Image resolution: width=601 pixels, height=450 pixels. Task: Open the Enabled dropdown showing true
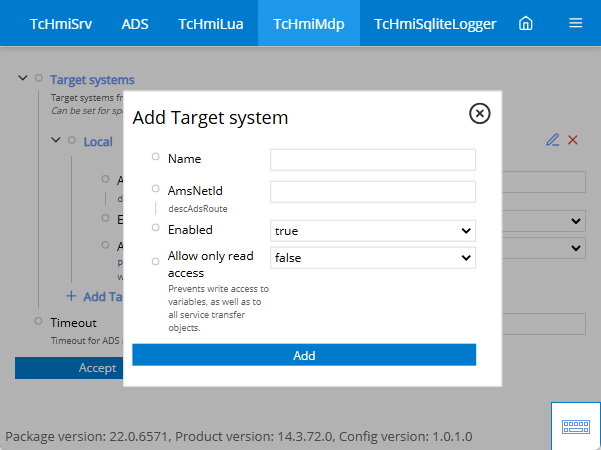[373, 231]
